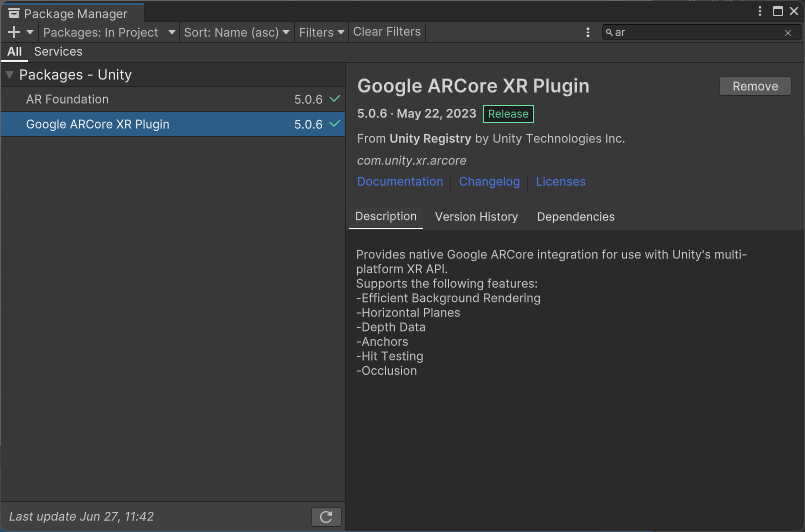Open the Packages: In Project dropdown
This screenshot has height=532, width=805.
point(109,32)
